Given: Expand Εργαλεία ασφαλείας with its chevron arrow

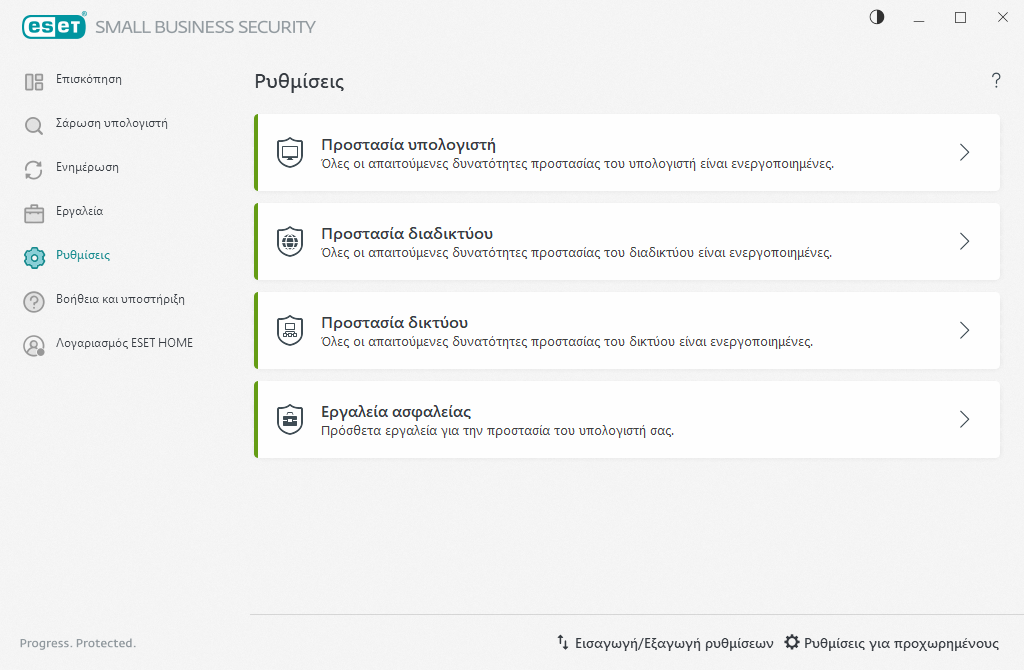Looking at the screenshot, I should (x=964, y=420).
